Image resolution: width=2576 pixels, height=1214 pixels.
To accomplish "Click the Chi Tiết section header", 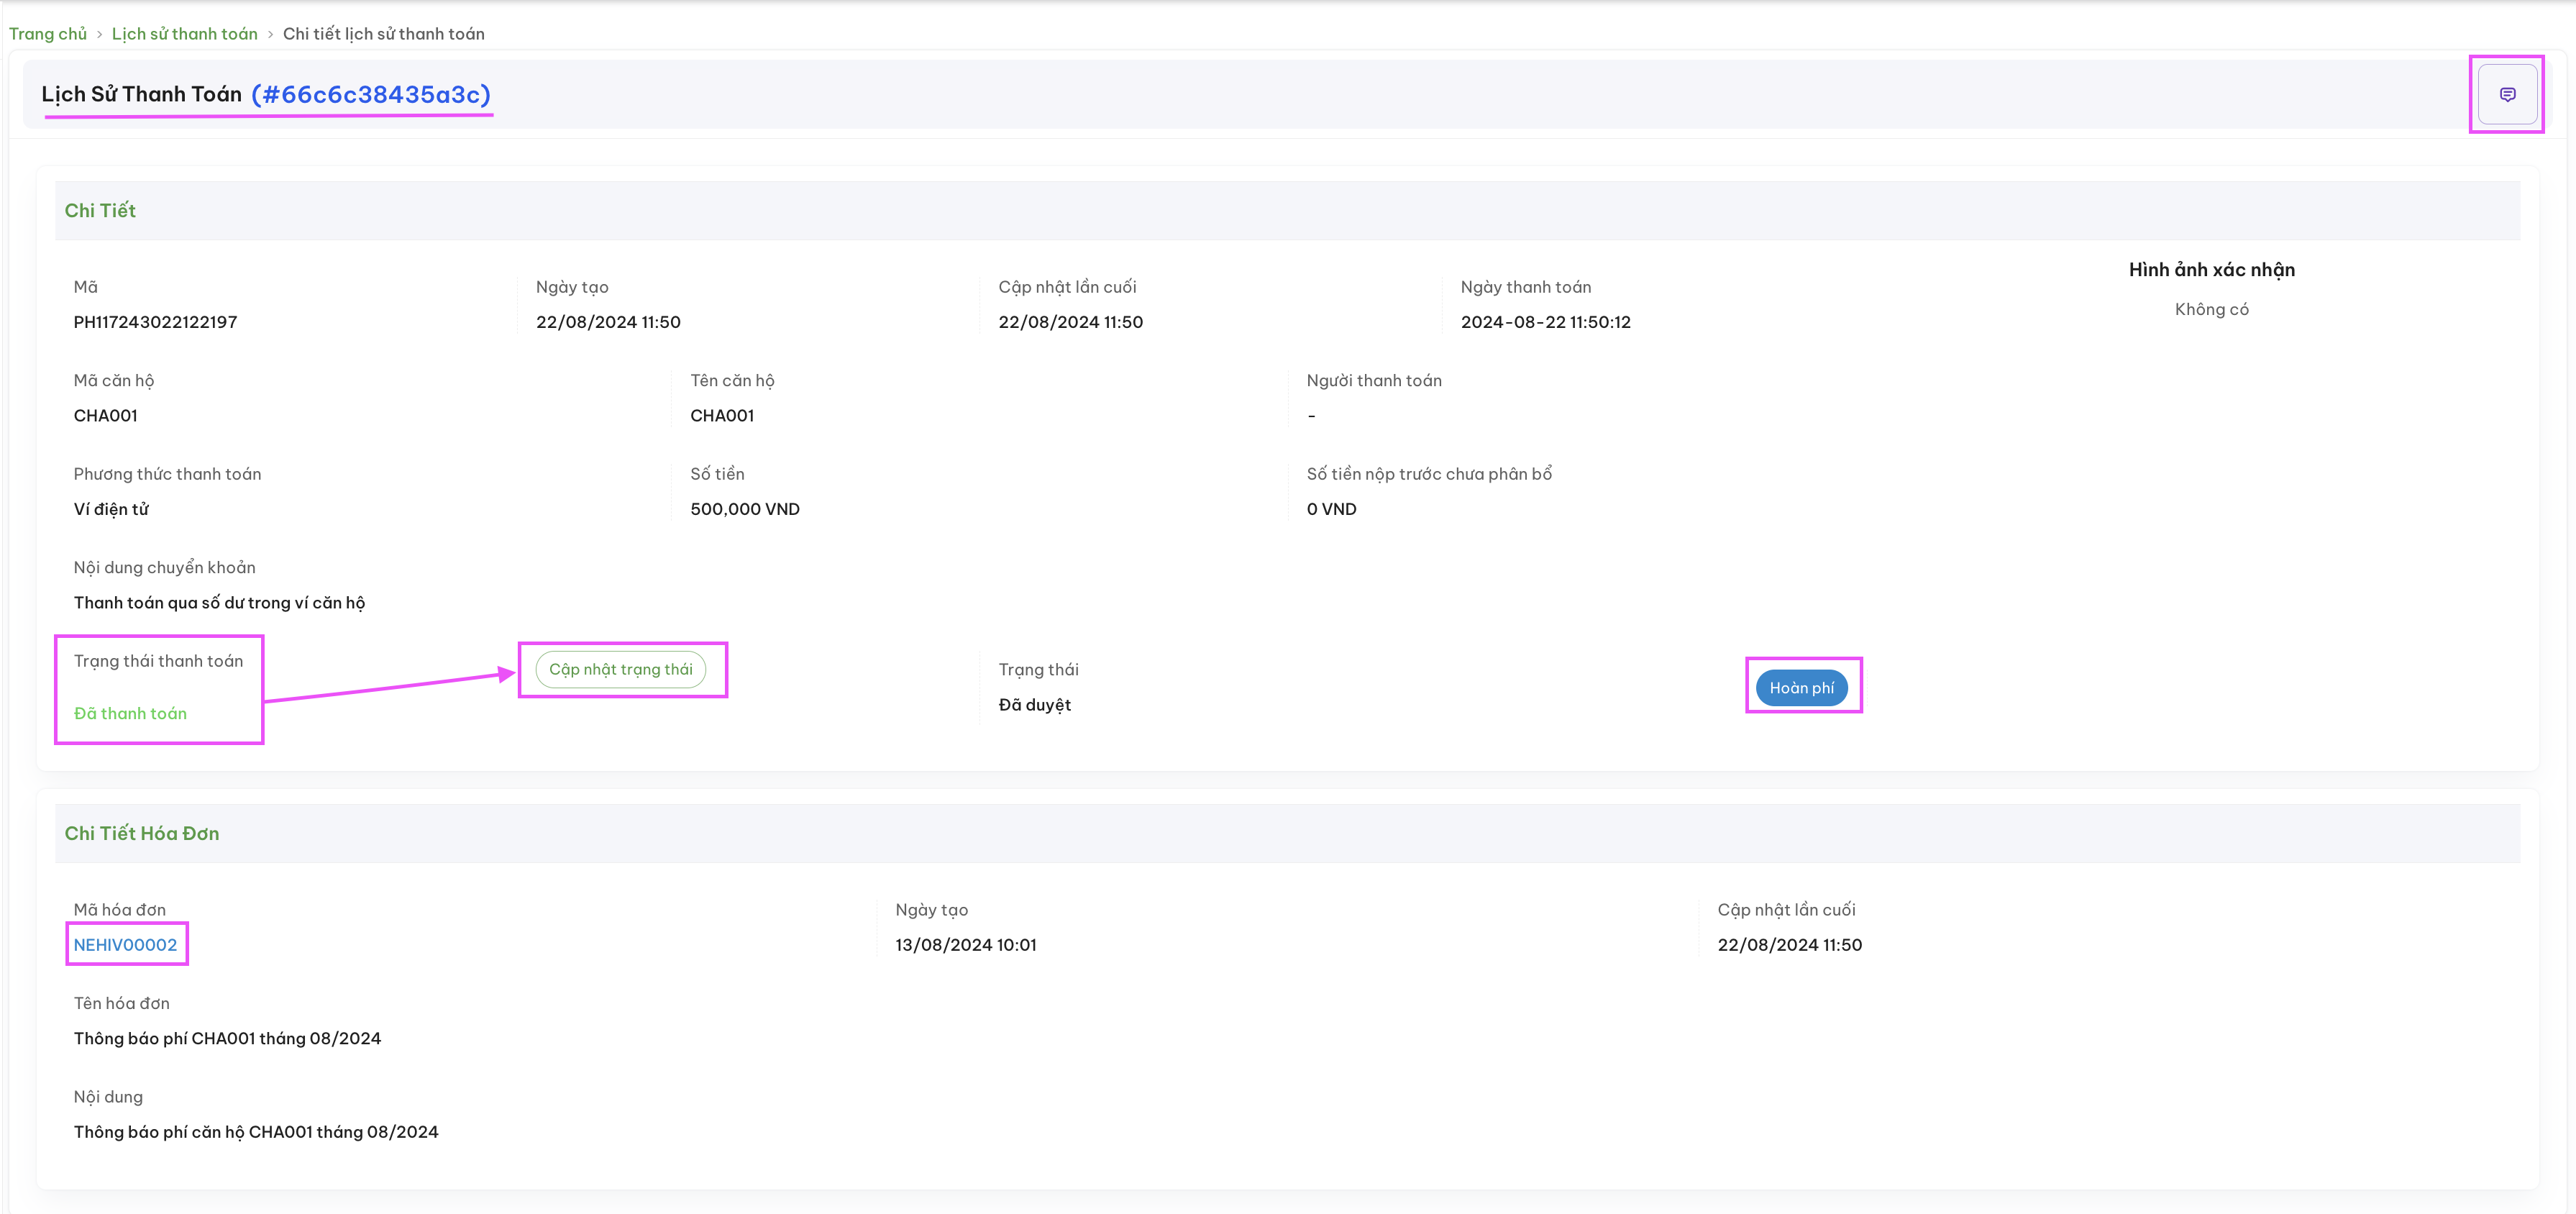I will [x=100, y=210].
